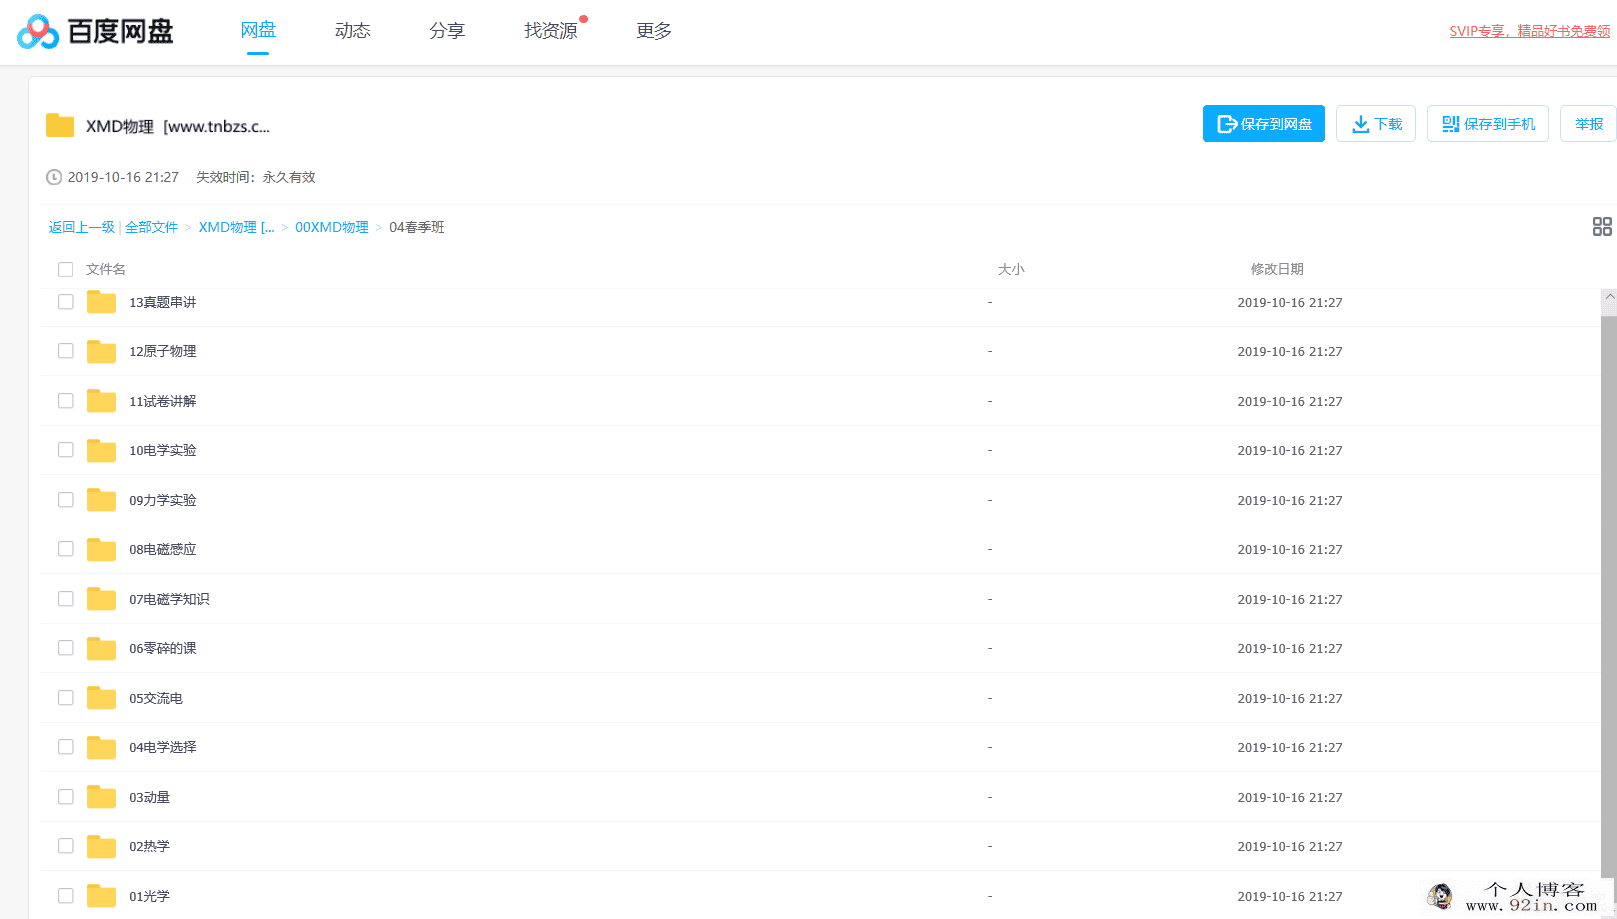Check the box for 06零碎的课

point(66,648)
